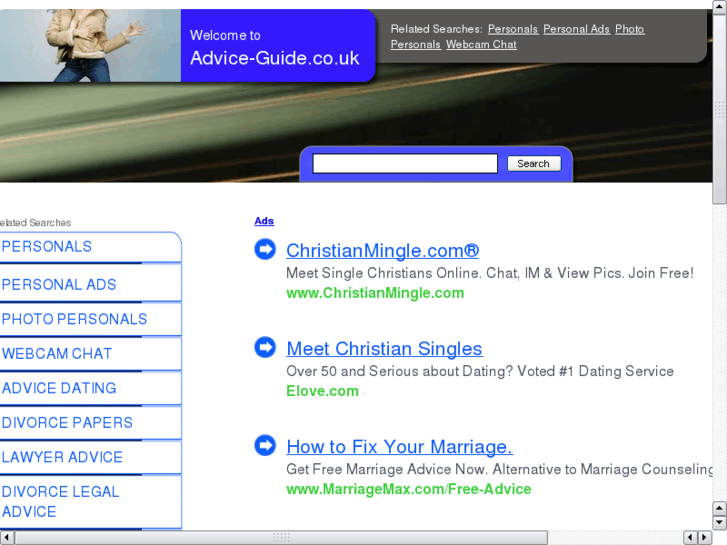
Task: Click the horizontal scrollbar far-right arrow
Action: 705,538
